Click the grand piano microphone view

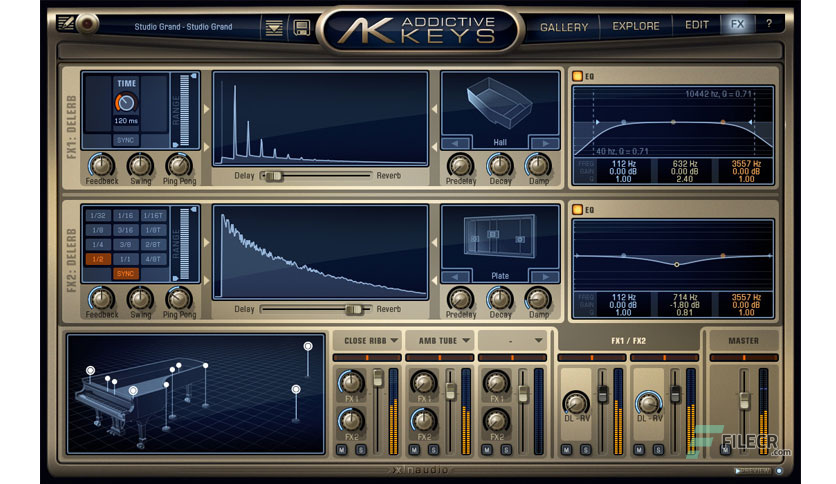click(x=196, y=393)
